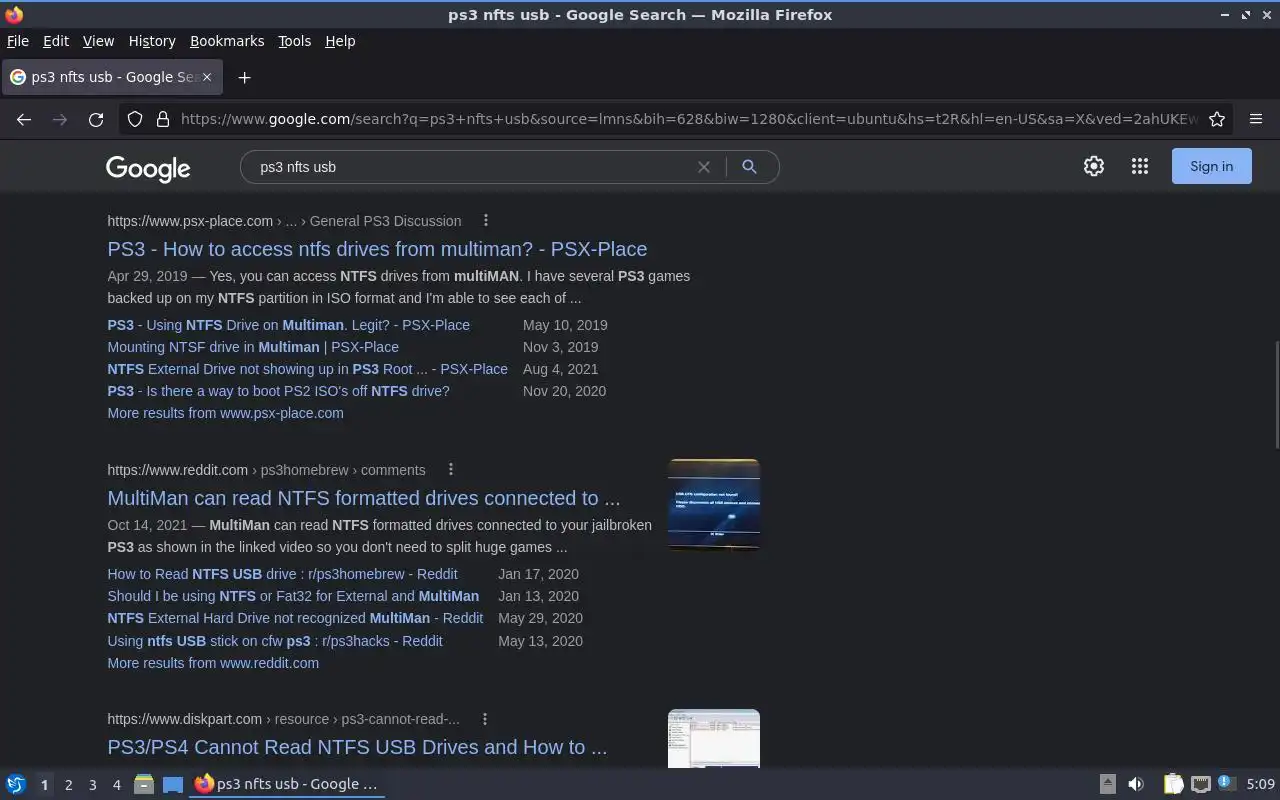Image resolution: width=1280 pixels, height=800 pixels.
Task: Click the 5:09 clock in tray
Action: click(x=1260, y=784)
